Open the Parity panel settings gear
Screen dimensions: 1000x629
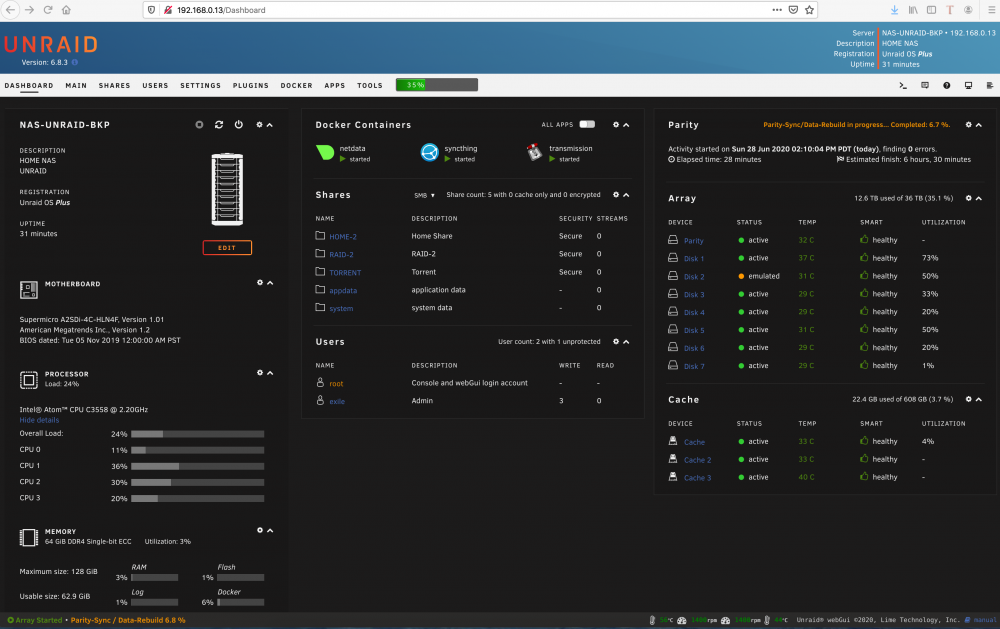(968, 125)
